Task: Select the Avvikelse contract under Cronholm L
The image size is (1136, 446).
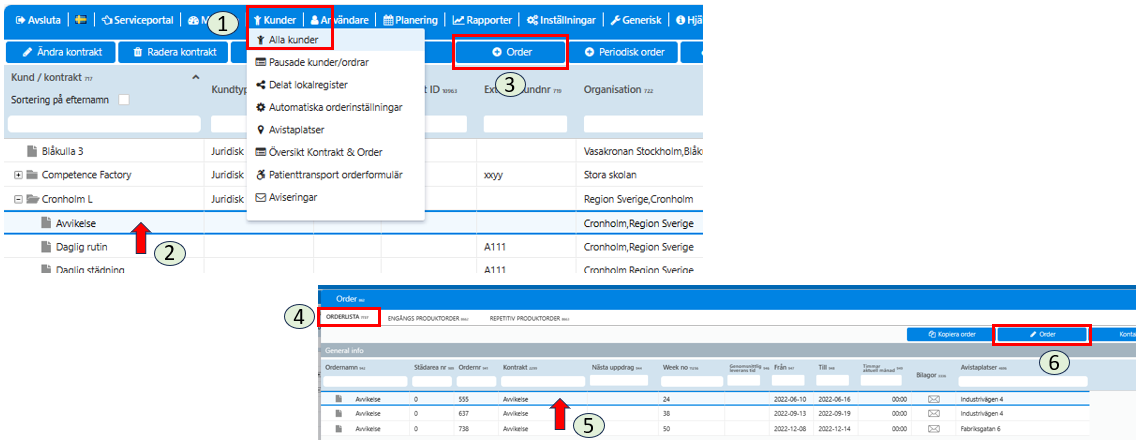Action: pos(353,224)
